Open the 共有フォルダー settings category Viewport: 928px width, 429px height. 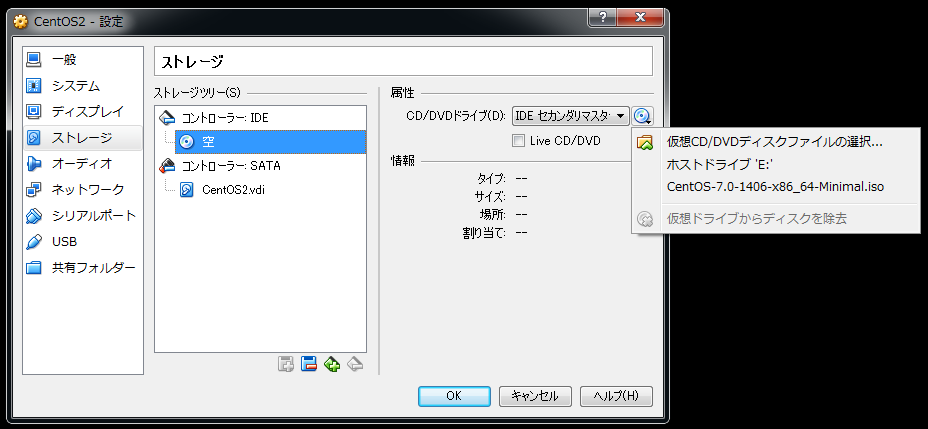tap(82, 267)
